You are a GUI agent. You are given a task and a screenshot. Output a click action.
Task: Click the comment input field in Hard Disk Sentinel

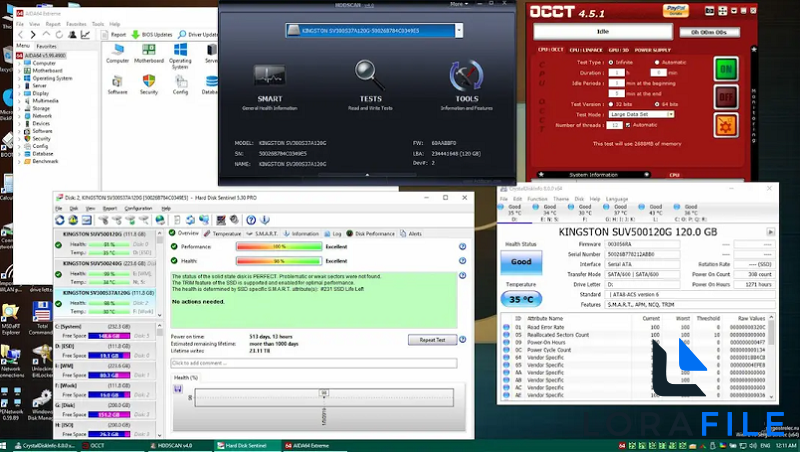tap(314, 363)
